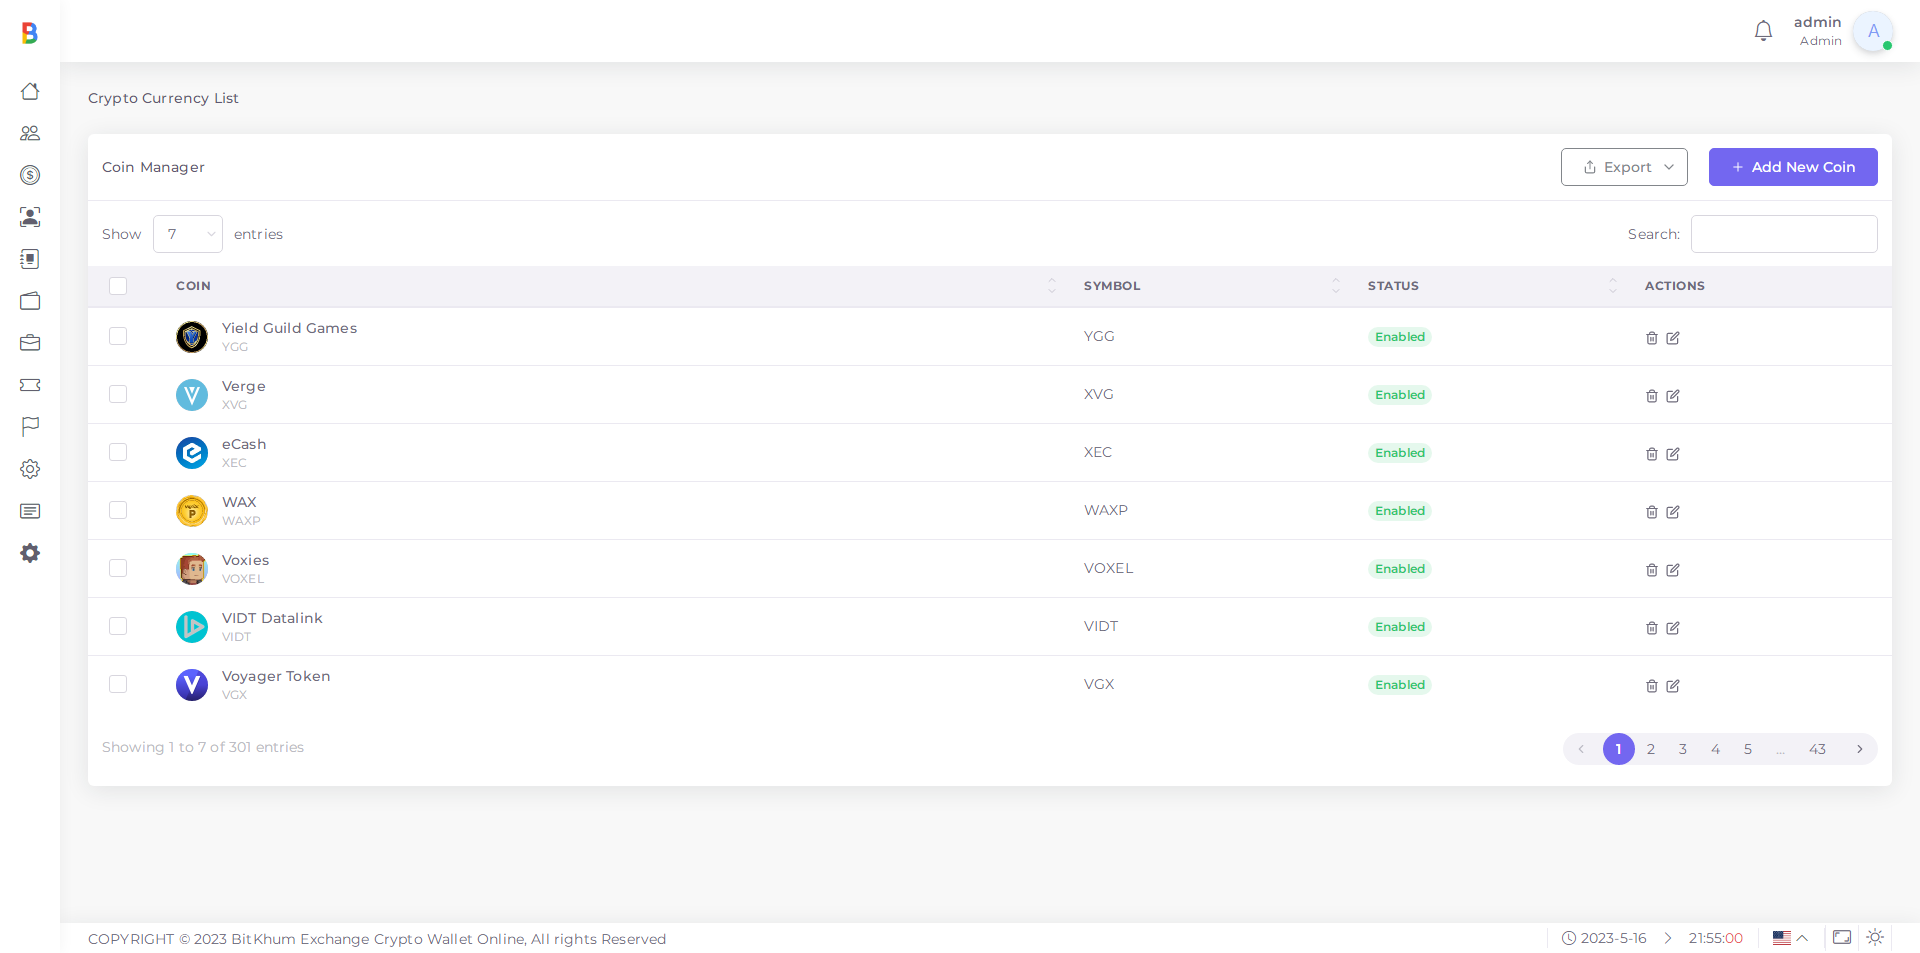This screenshot has height=953, width=1920.
Task: Delete the Verge coin
Action: (1652, 396)
